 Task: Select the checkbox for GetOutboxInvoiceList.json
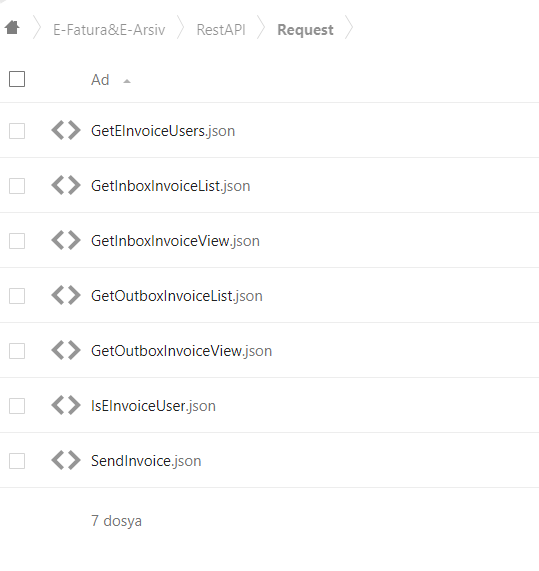point(17,296)
